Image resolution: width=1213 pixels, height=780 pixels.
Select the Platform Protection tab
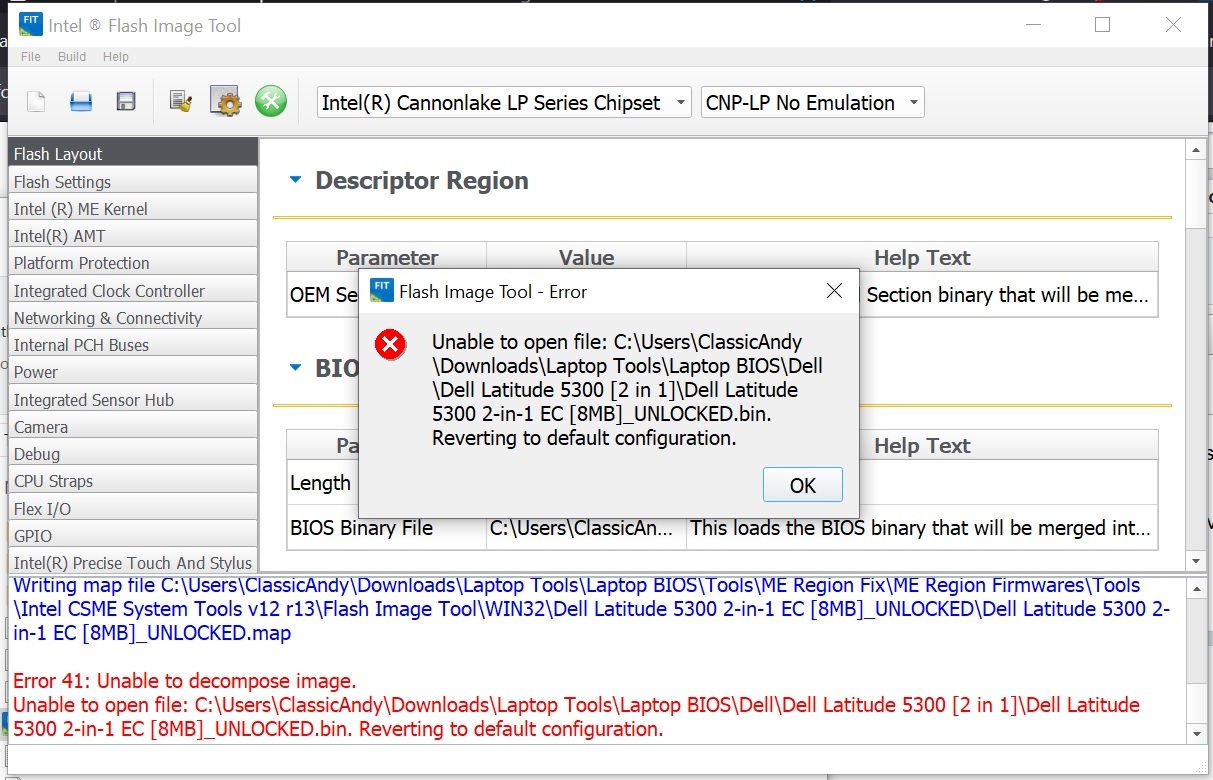click(133, 263)
